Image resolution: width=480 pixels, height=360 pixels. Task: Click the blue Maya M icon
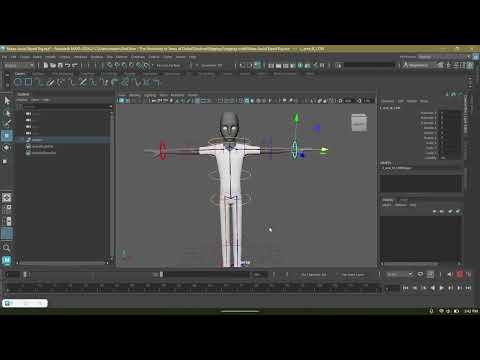point(7,260)
